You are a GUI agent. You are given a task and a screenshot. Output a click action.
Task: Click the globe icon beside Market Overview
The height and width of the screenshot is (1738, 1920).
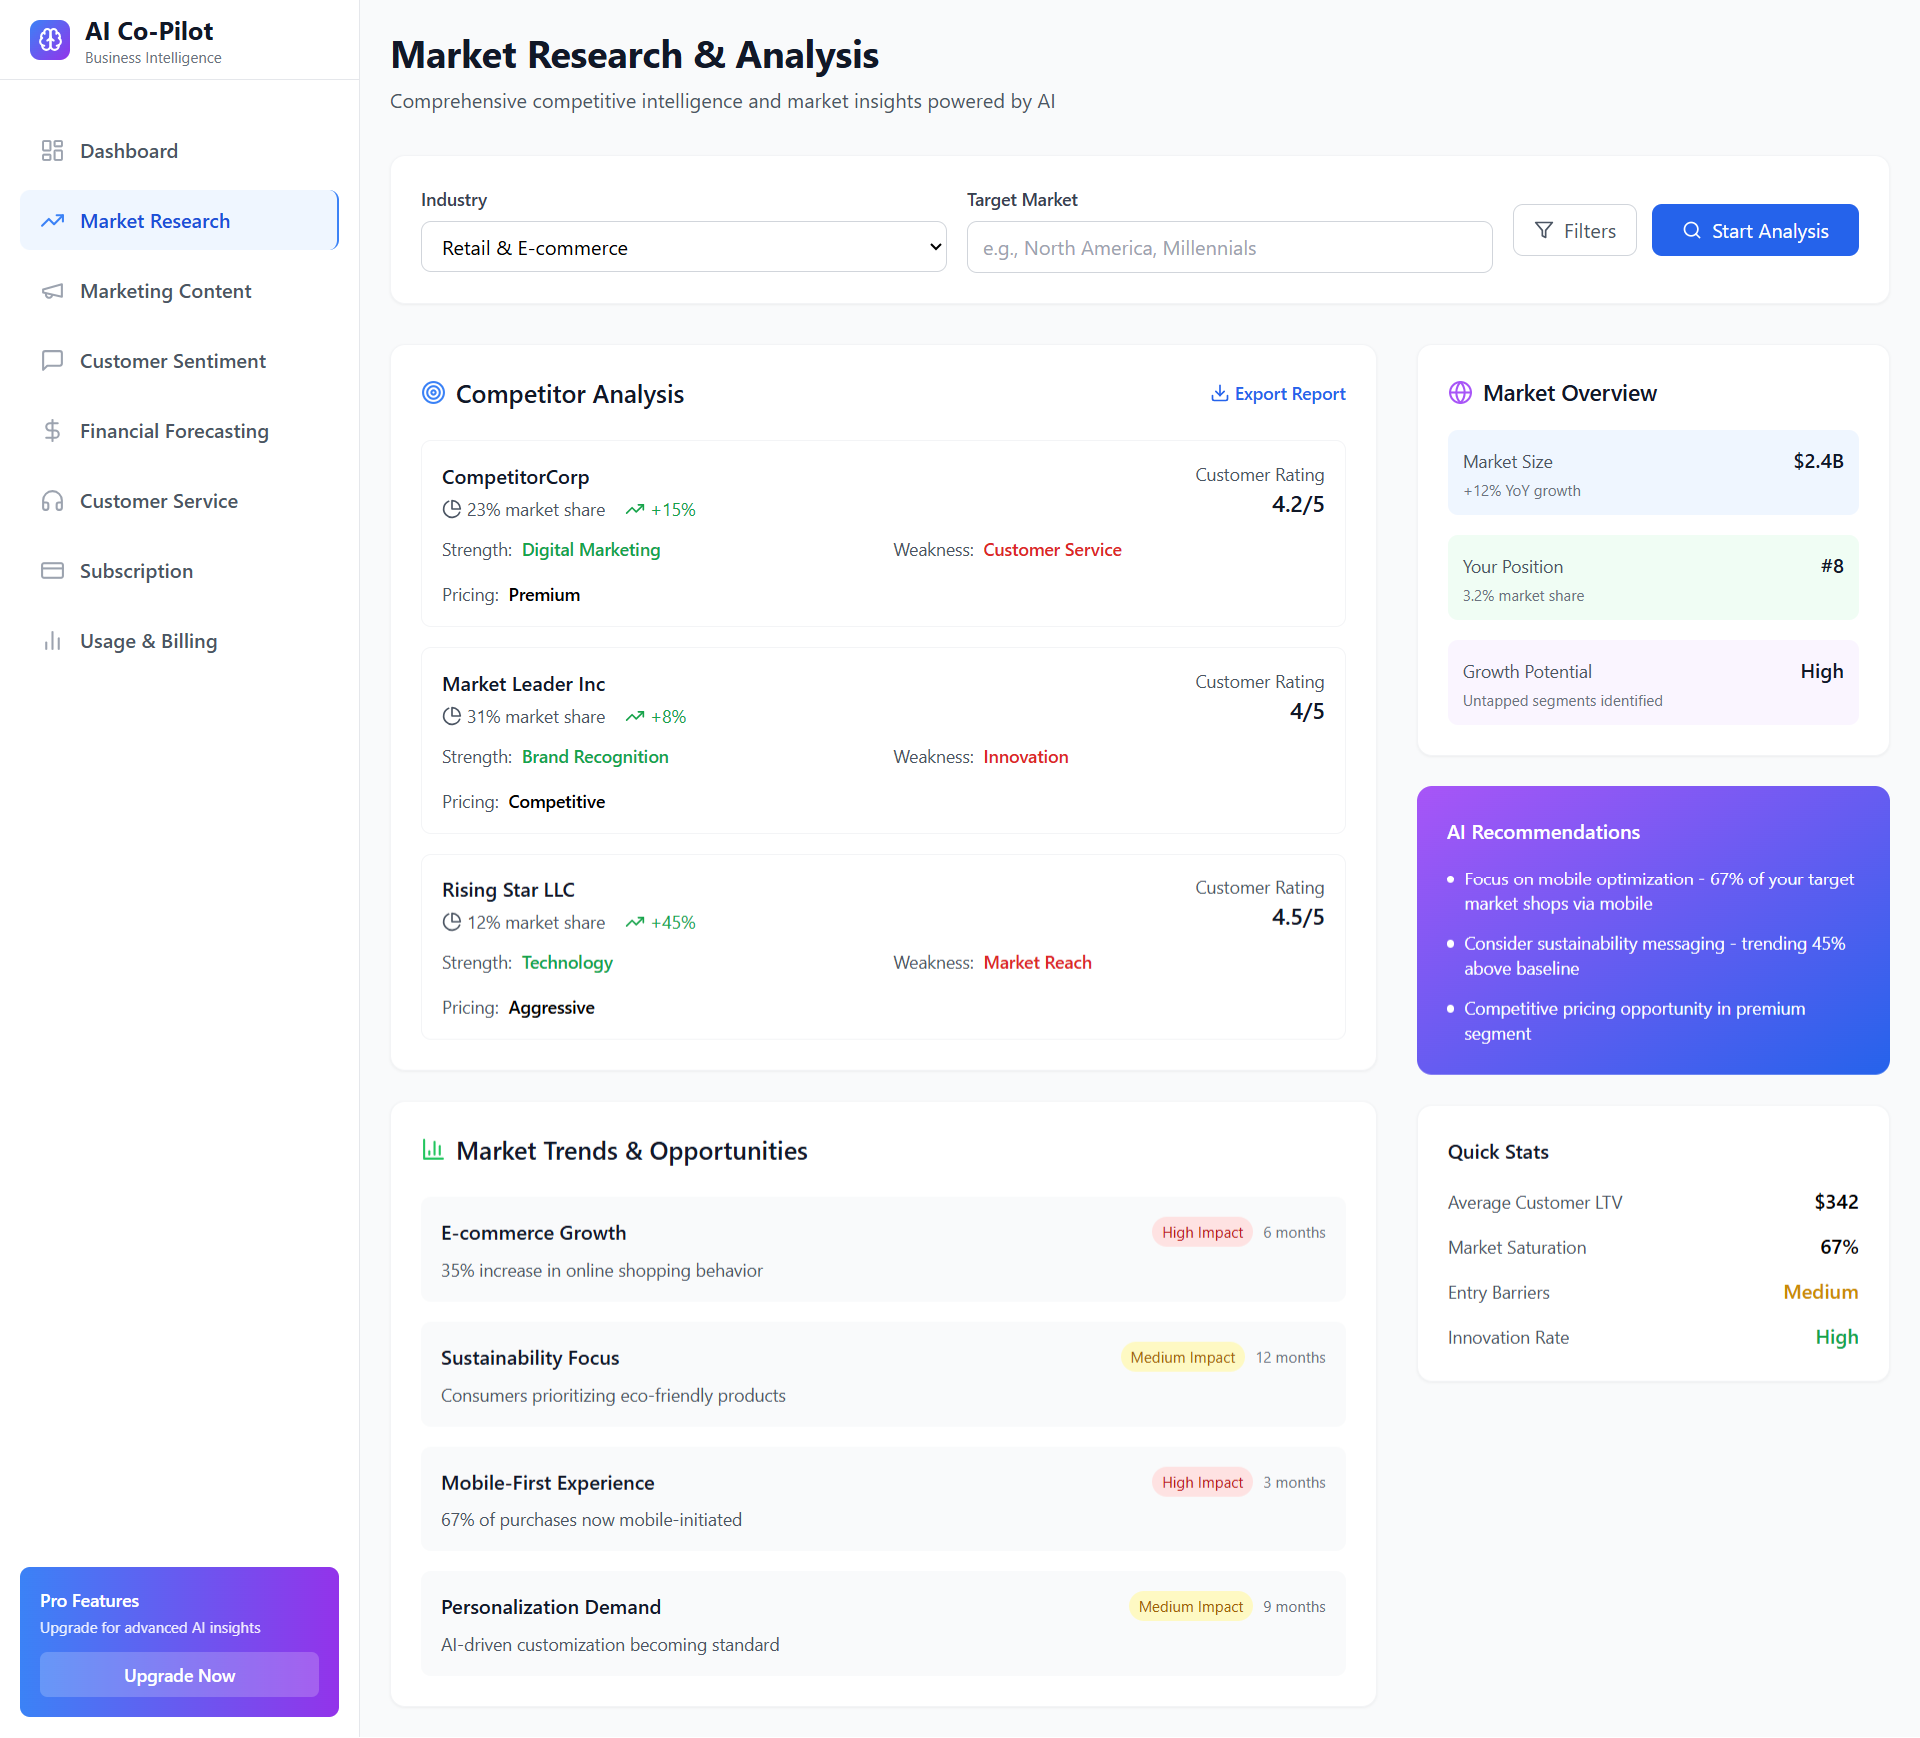tap(1460, 393)
